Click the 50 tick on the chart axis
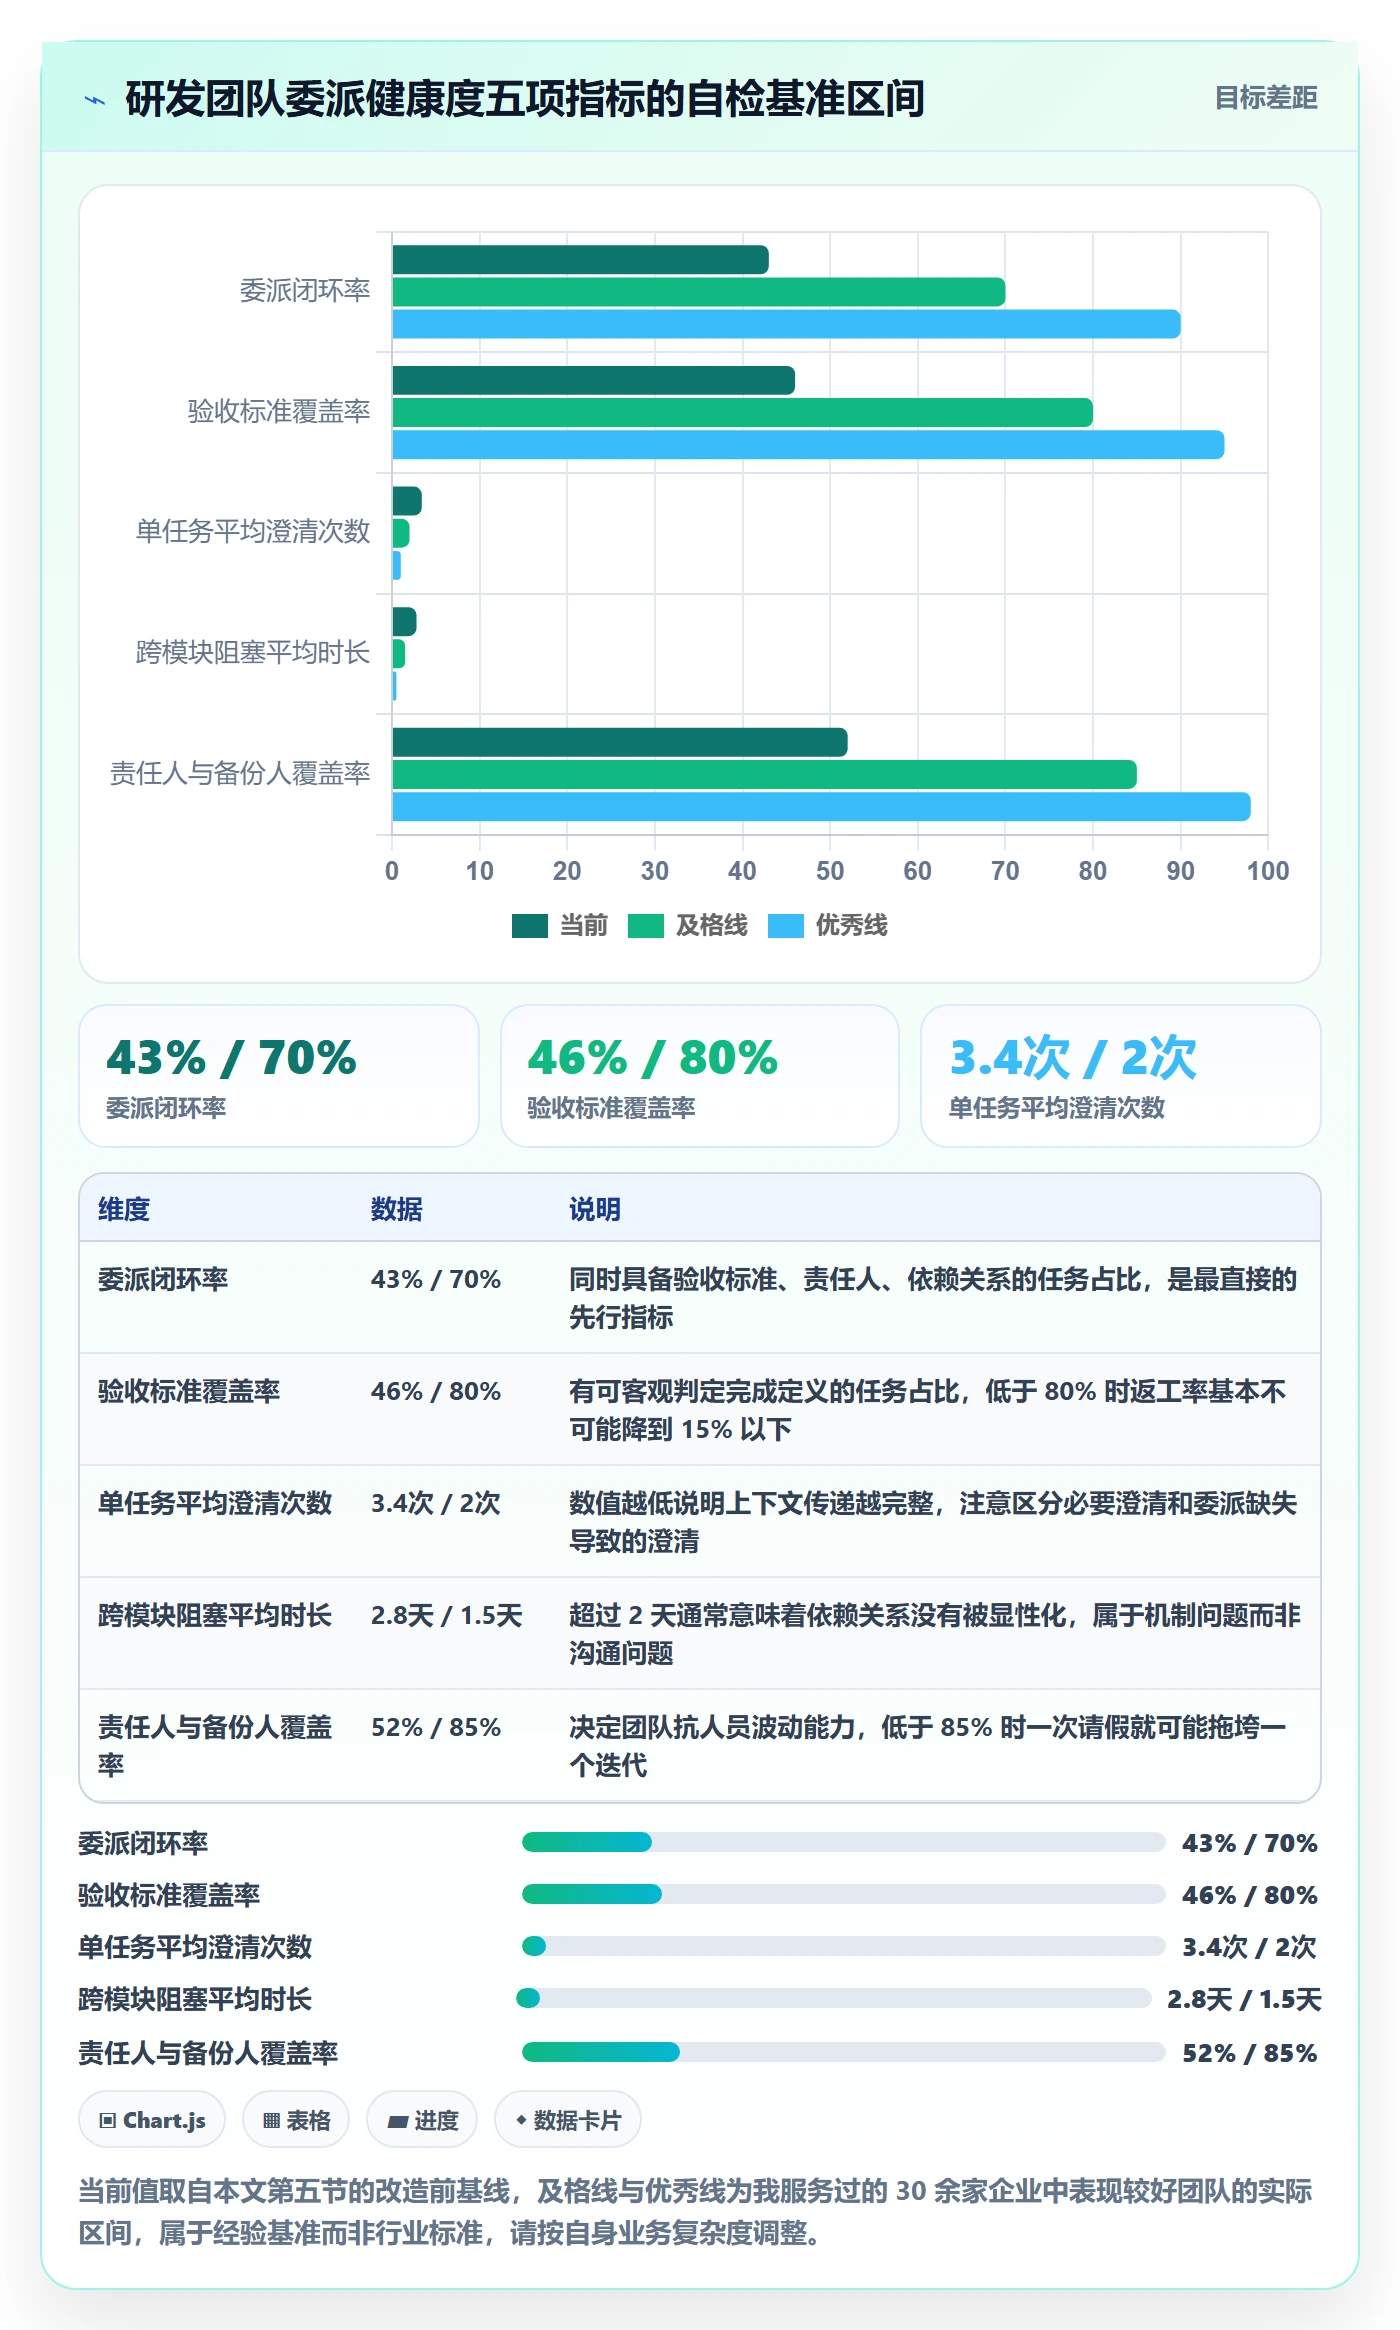Screen dimensions: 1400x2330 830,871
